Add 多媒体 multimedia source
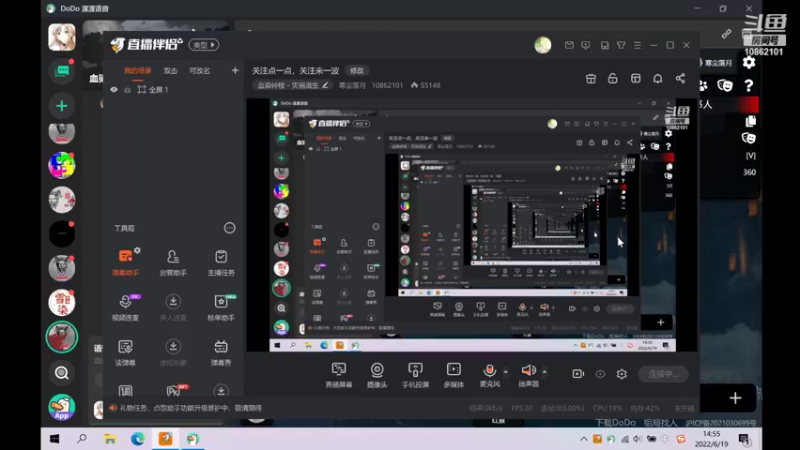Image resolution: width=800 pixels, height=450 pixels. click(454, 374)
